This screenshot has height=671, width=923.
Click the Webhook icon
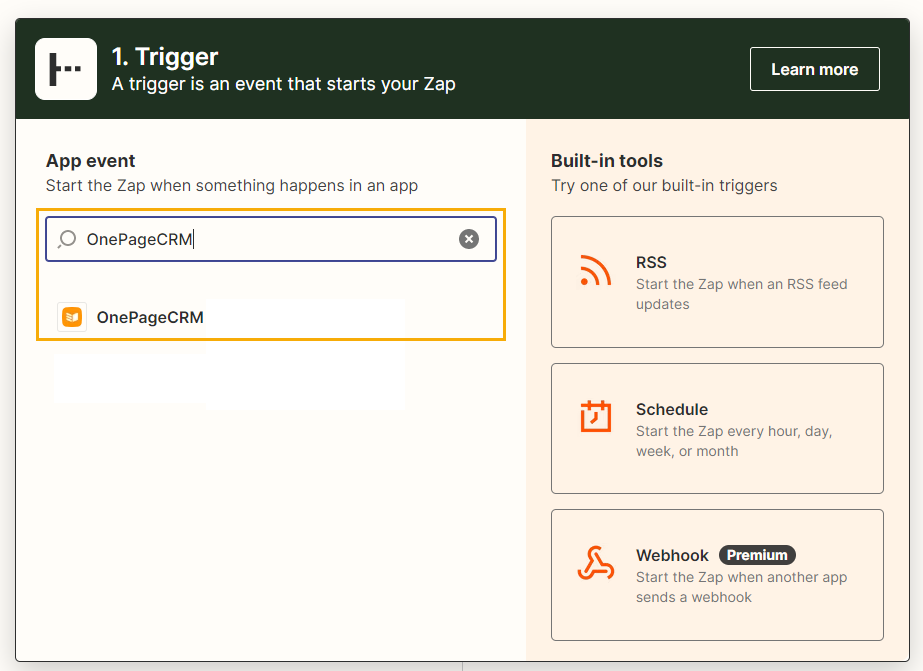pos(596,563)
